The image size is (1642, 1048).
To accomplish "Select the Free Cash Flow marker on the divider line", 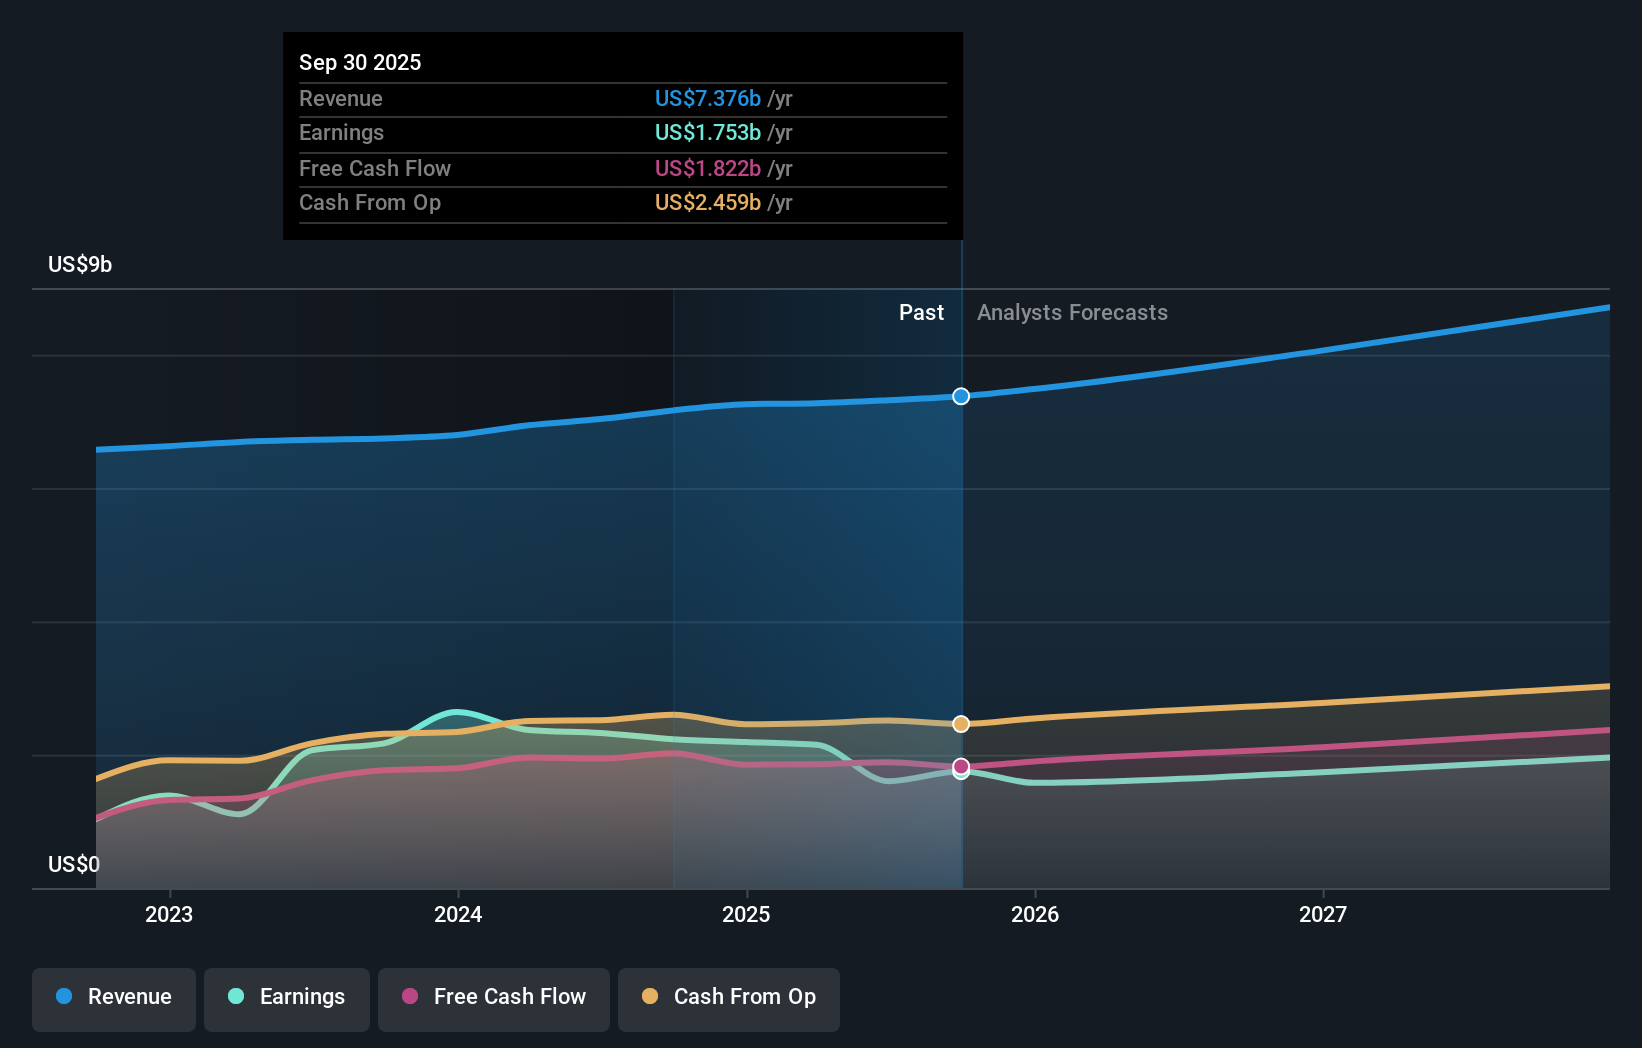I will pos(961,767).
